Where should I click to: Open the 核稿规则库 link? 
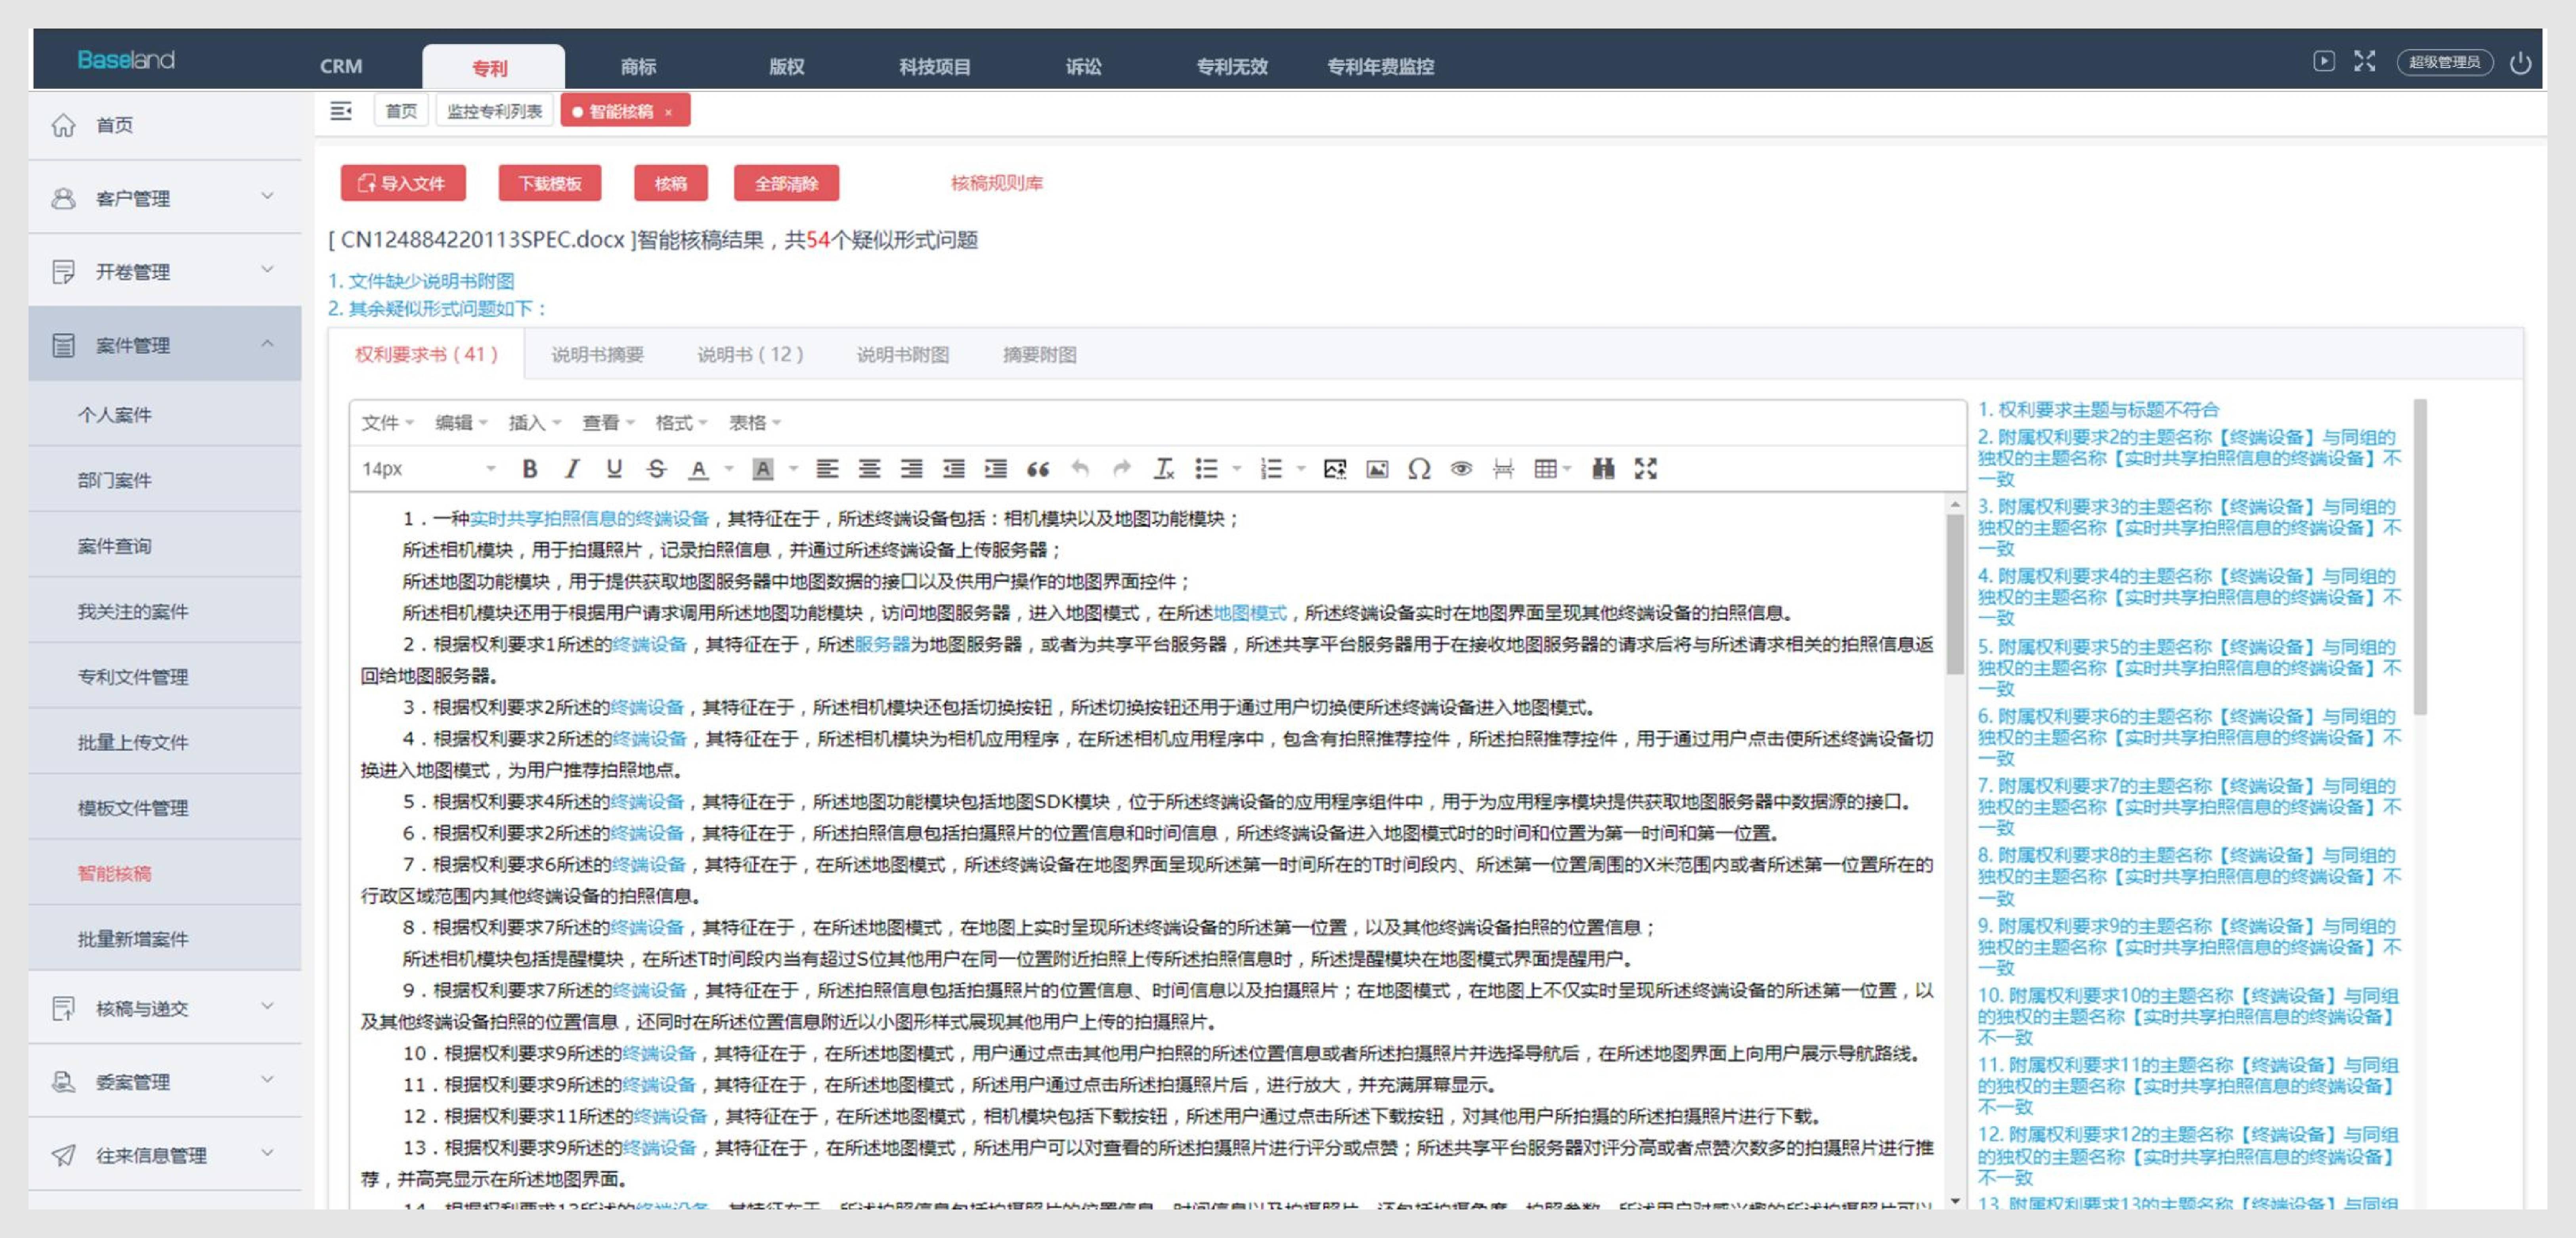996,183
